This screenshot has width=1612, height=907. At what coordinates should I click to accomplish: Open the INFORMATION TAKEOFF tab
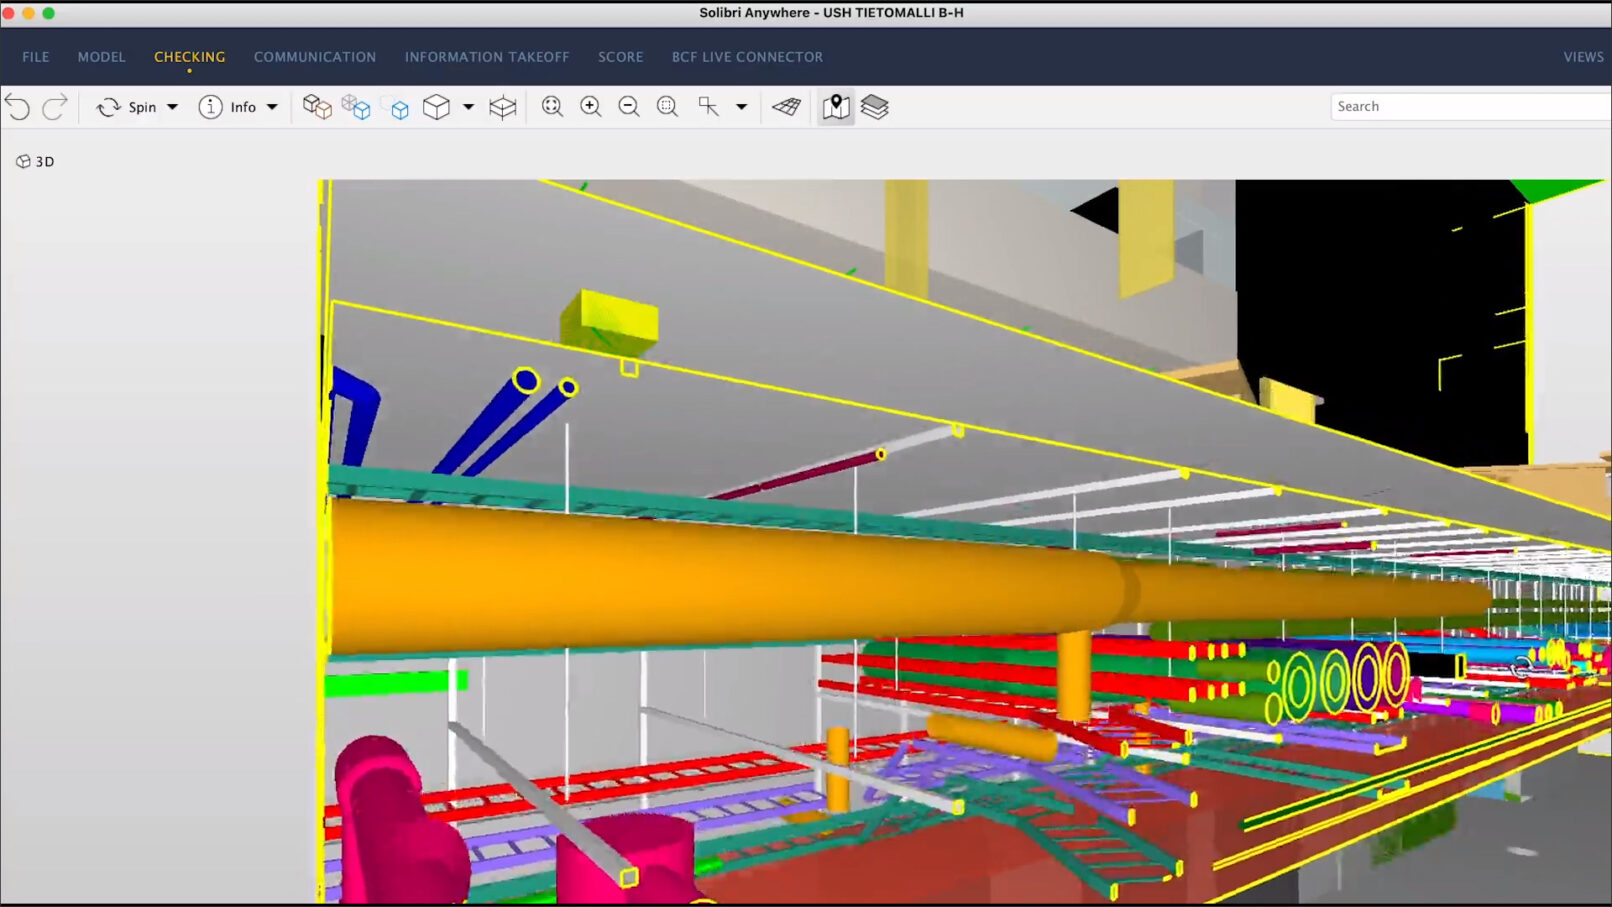click(x=487, y=57)
